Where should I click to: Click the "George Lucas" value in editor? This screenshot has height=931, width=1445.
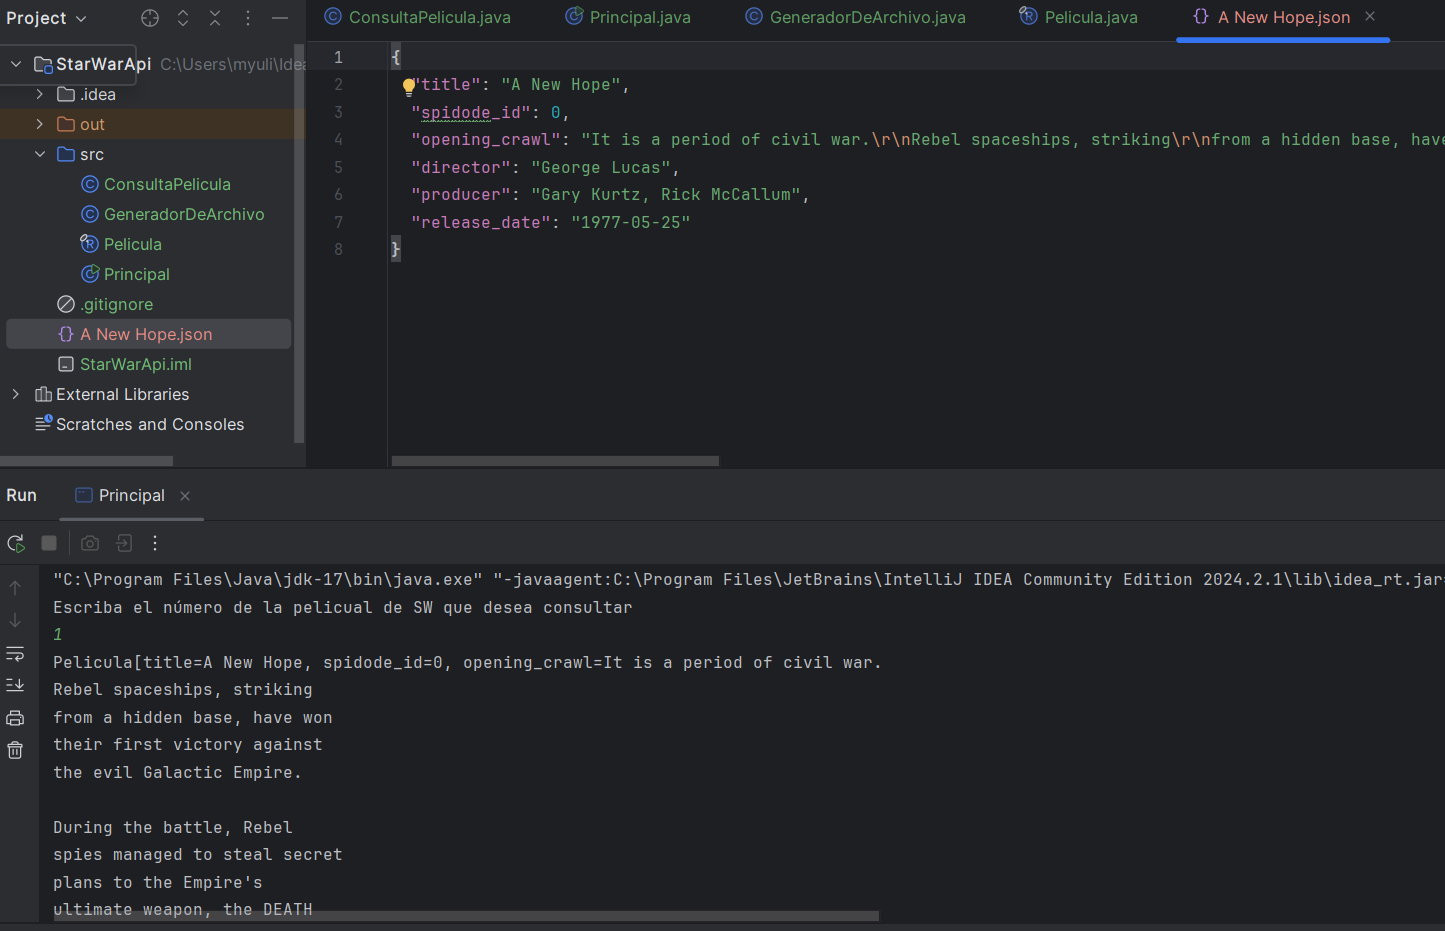point(600,168)
